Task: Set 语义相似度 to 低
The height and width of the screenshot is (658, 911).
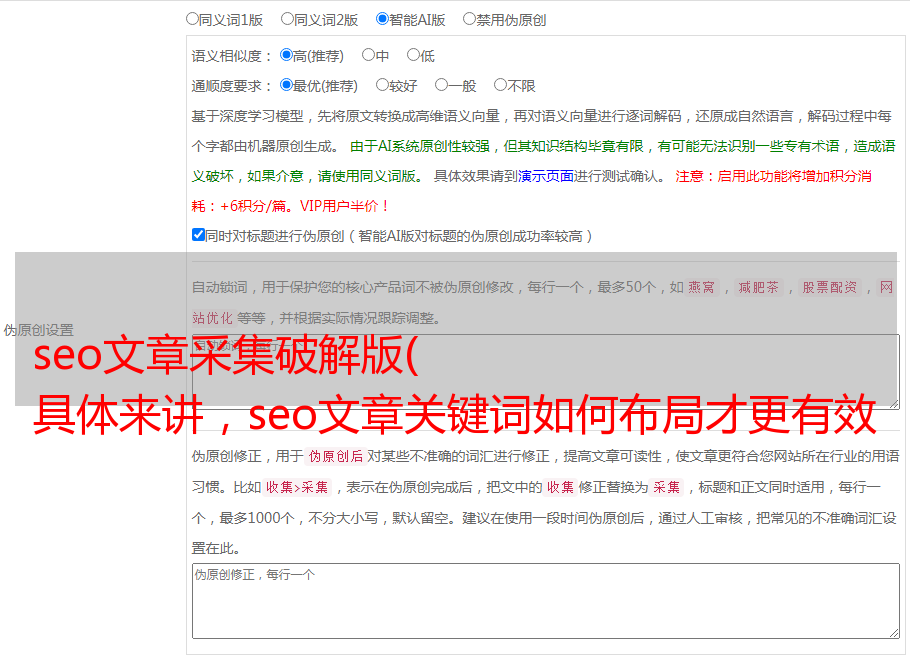Action: coord(413,55)
